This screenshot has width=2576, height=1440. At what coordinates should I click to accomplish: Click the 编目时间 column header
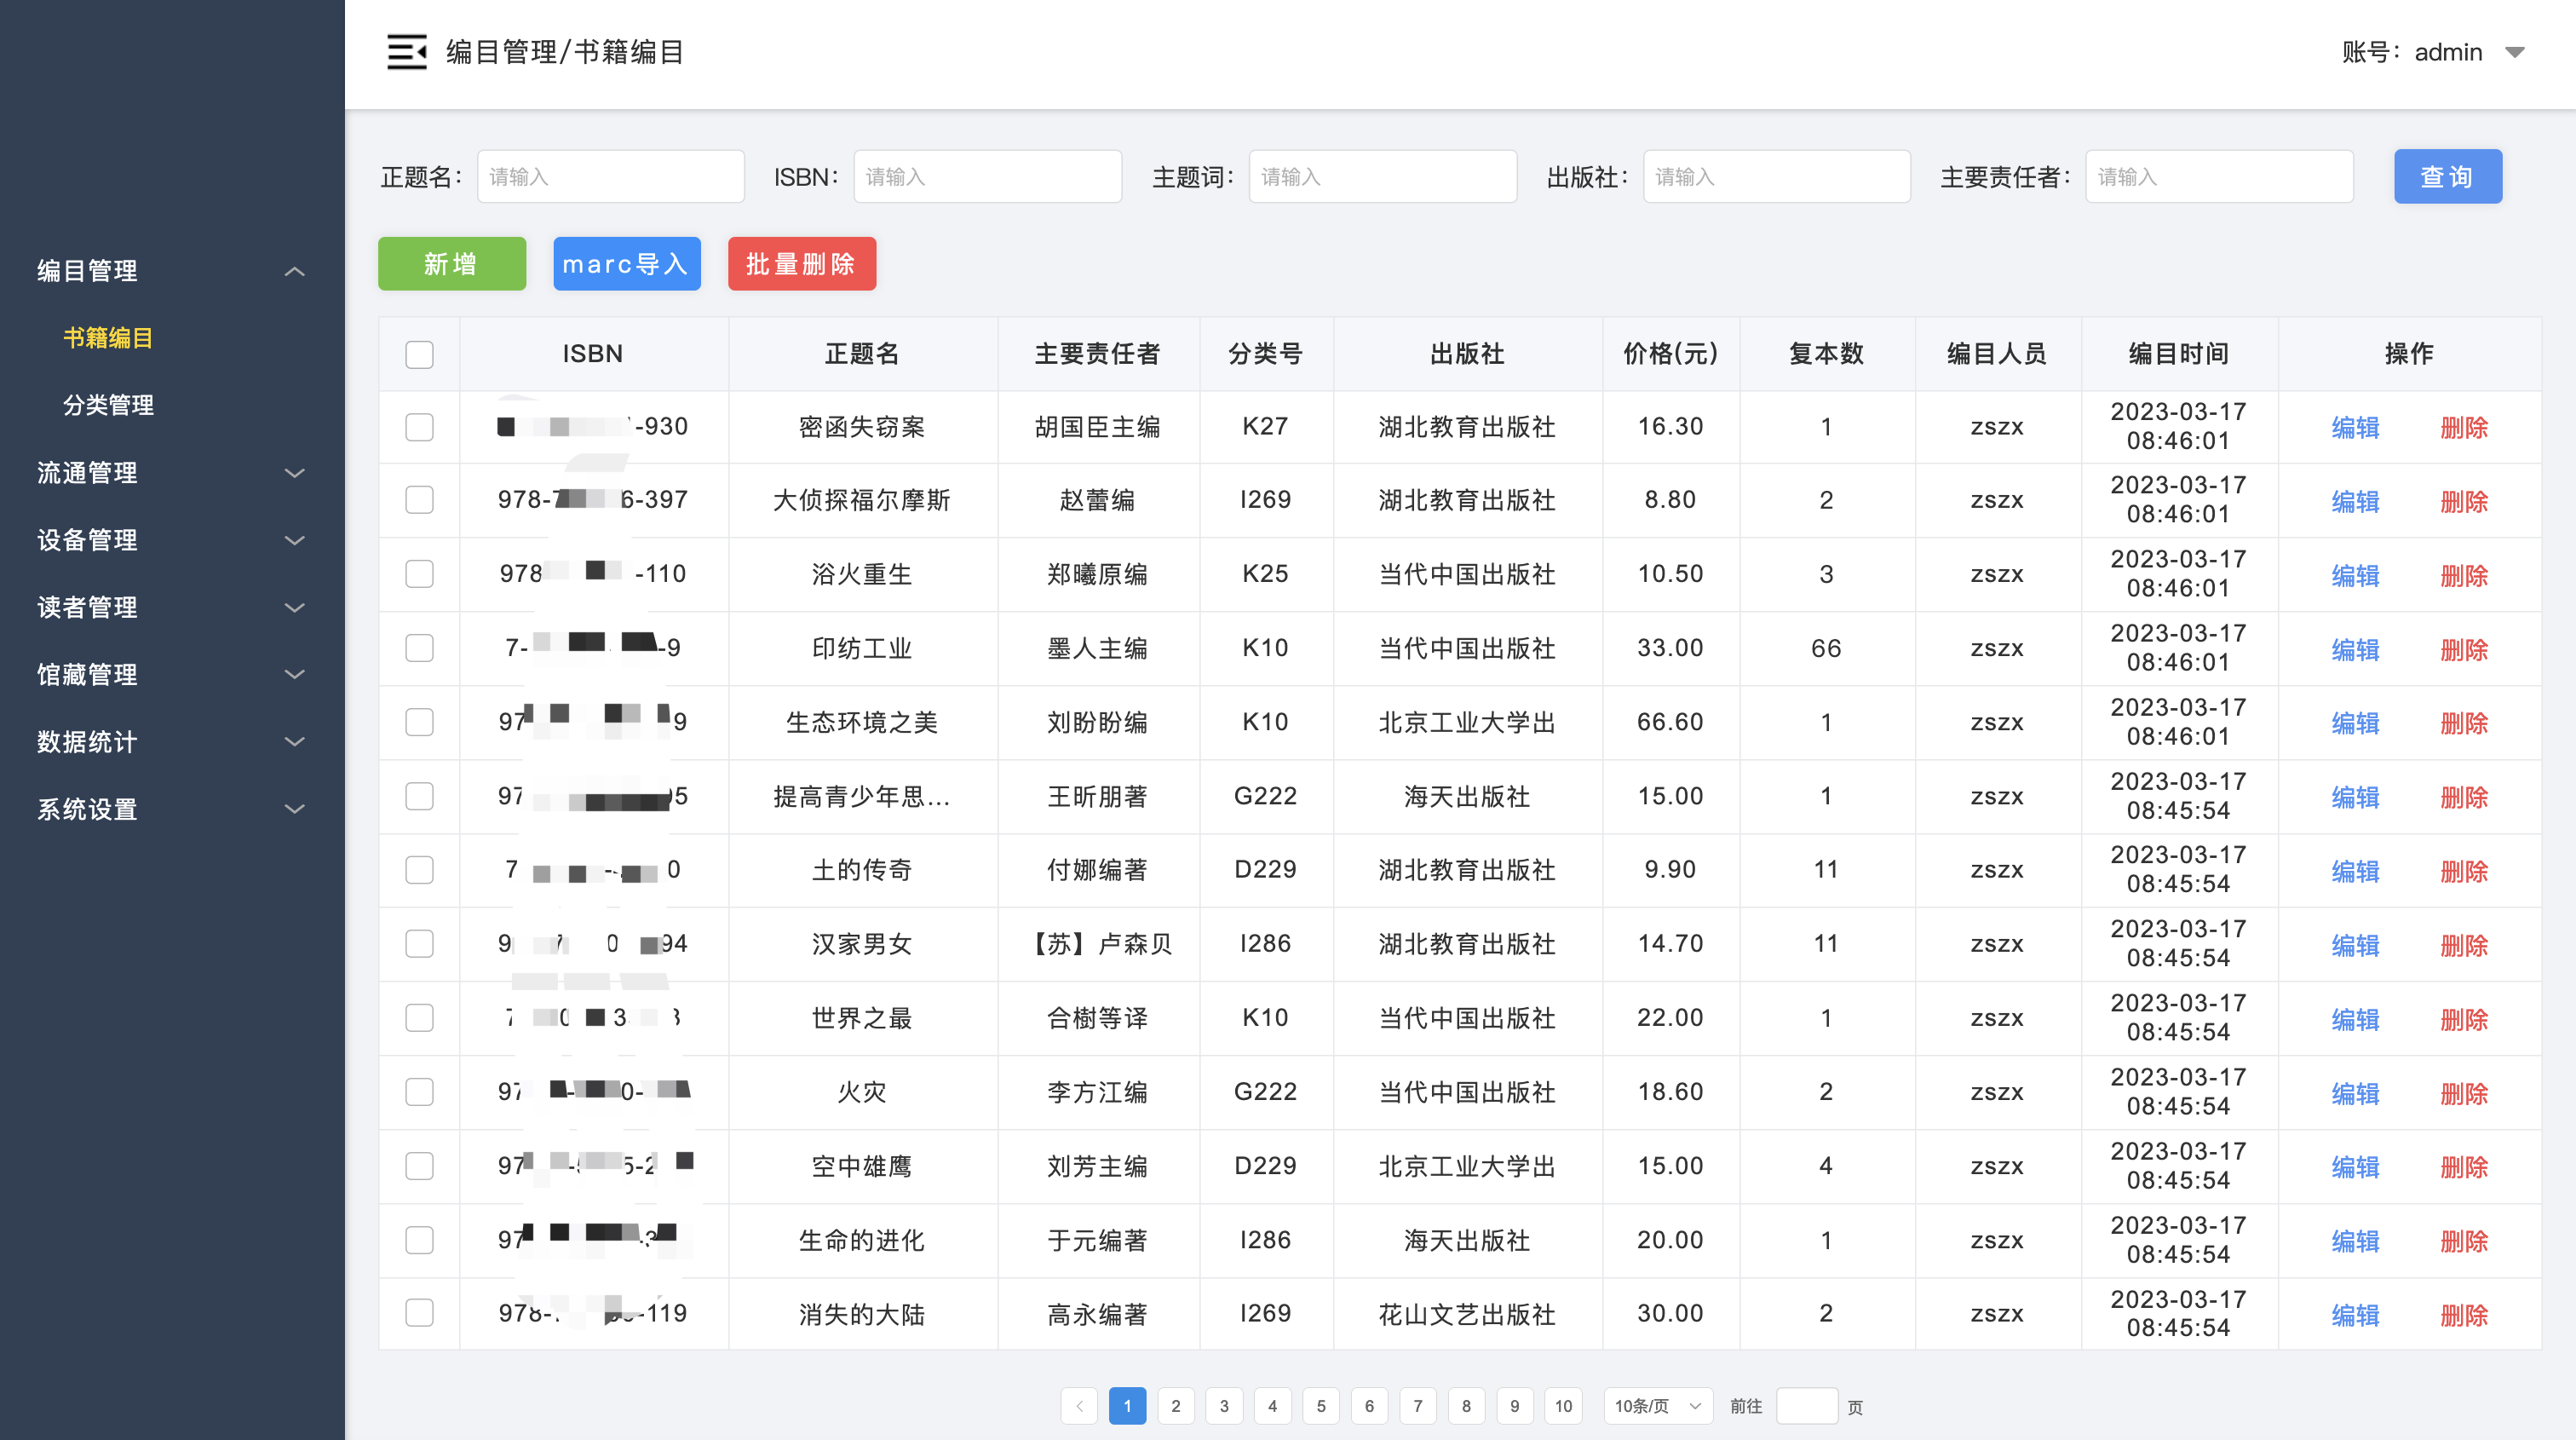[x=2179, y=354]
